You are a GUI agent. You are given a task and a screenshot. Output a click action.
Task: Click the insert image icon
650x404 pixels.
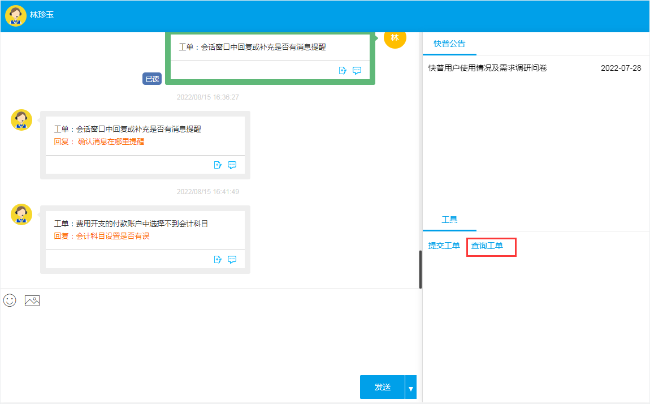tap(32, 300)
